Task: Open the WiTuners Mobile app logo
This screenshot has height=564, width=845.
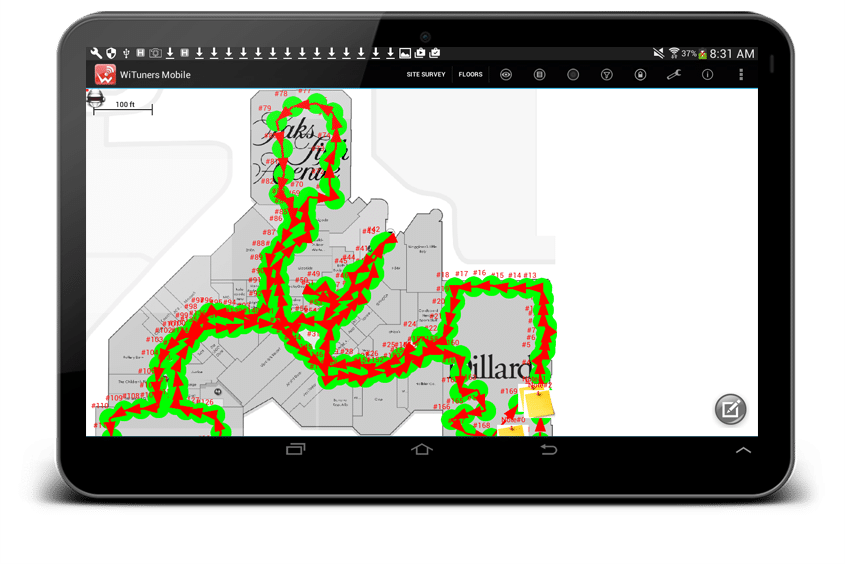Action: tap(105, 75)
